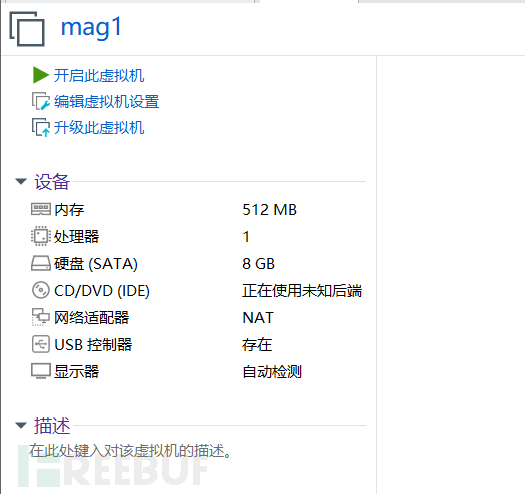Click the display (显示器) monitor icon
525x494 pixels.
(41, 371)
